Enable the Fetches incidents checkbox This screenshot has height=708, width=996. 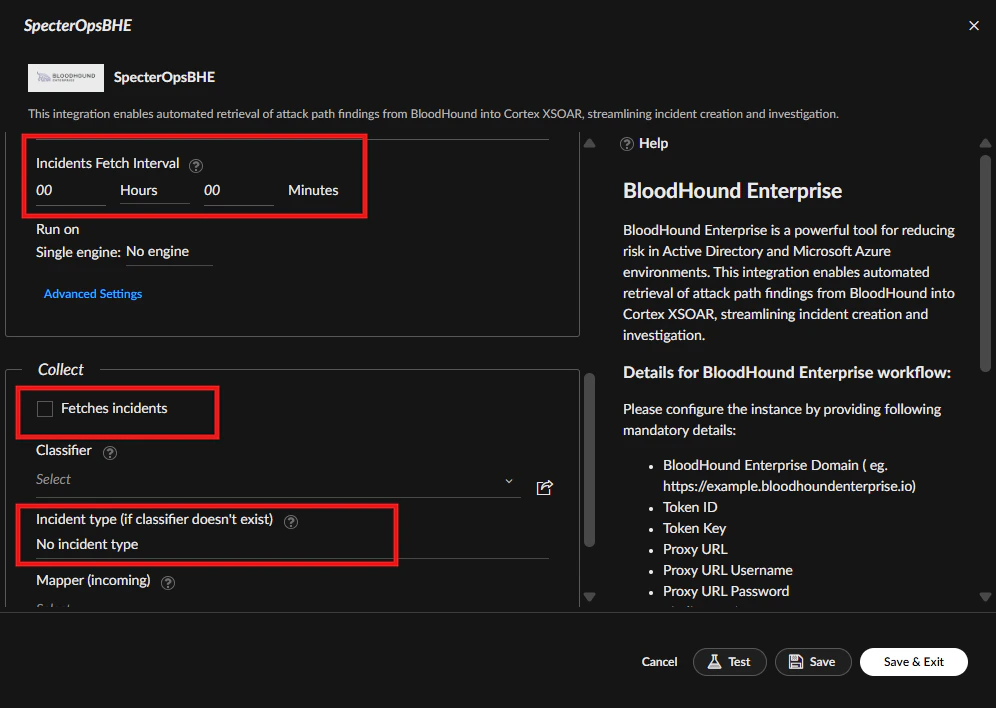pos(43,409)
